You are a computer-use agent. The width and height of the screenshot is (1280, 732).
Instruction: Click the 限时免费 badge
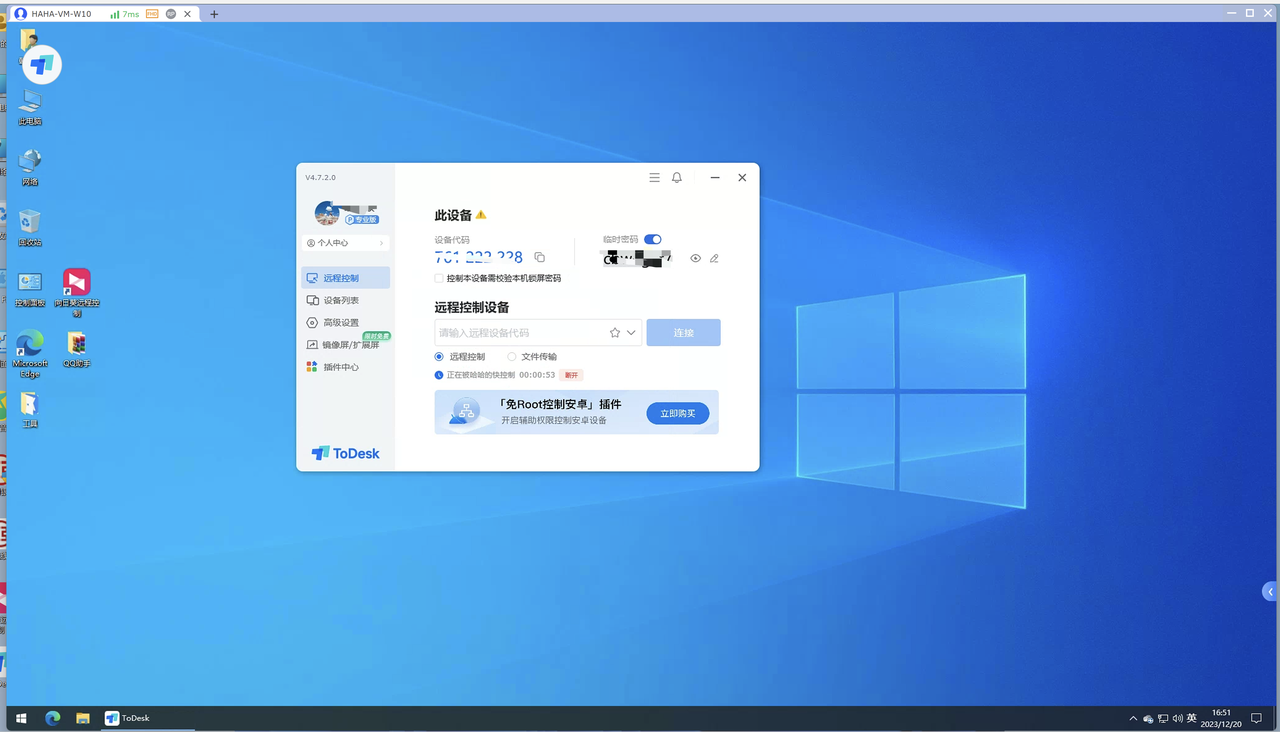(x=377, y=336)
